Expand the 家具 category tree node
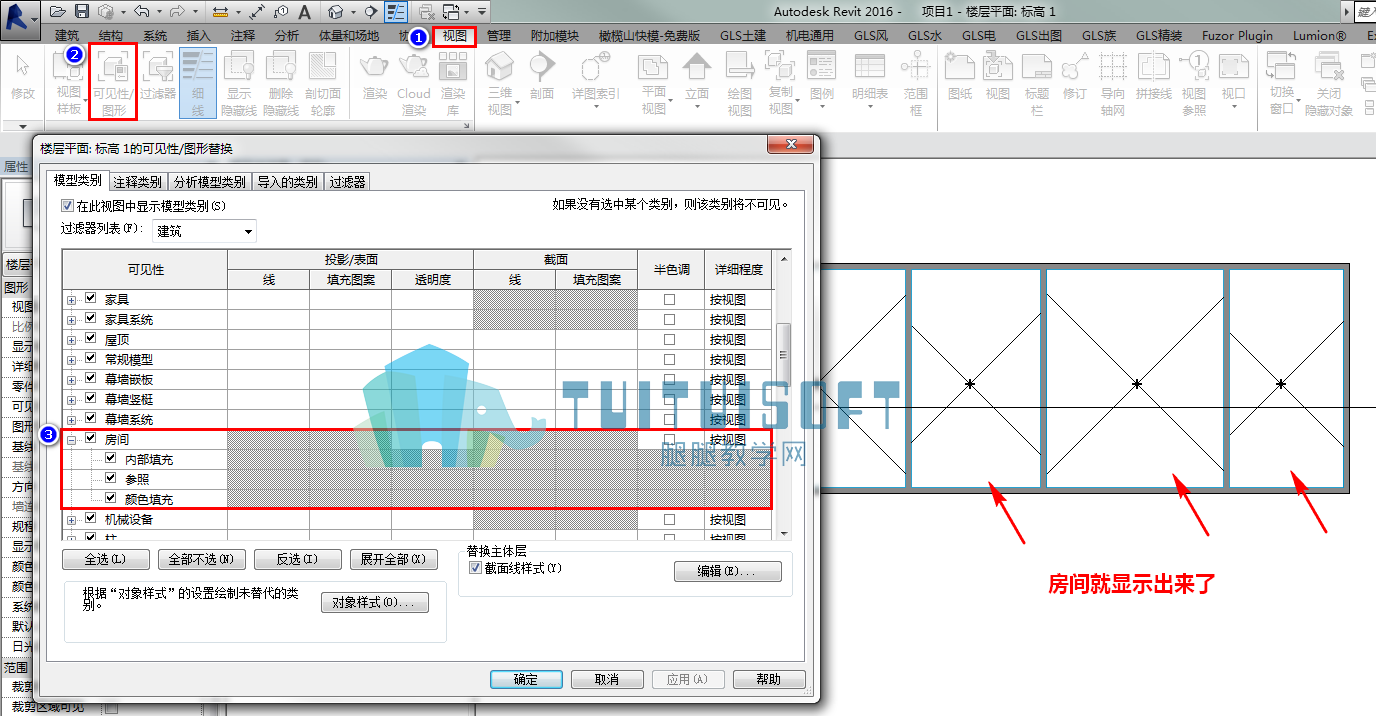The height and width of the screenshot is (716, 1376). tap(71, 299)
